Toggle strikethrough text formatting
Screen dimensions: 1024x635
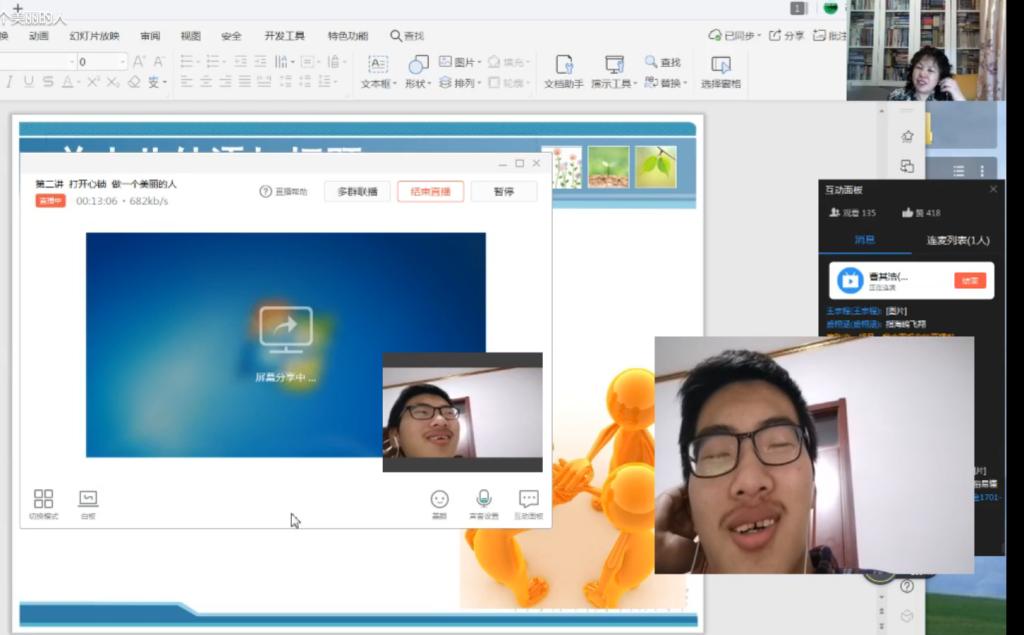48,82
